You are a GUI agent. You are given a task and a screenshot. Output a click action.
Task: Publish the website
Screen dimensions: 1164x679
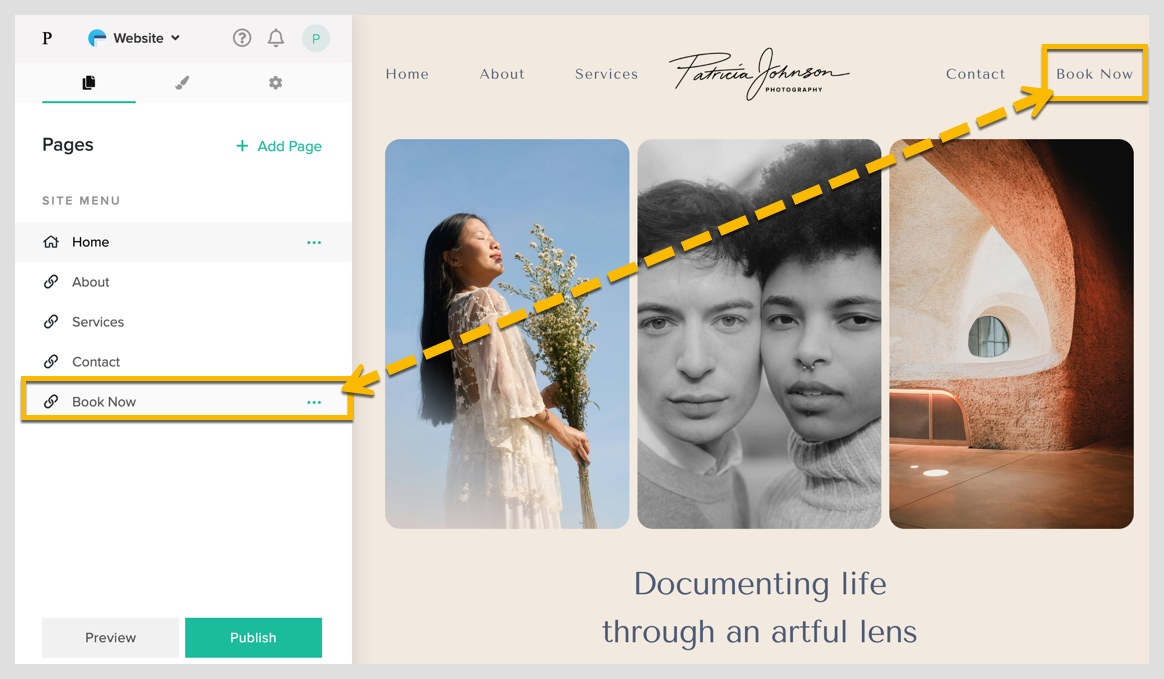253,637
